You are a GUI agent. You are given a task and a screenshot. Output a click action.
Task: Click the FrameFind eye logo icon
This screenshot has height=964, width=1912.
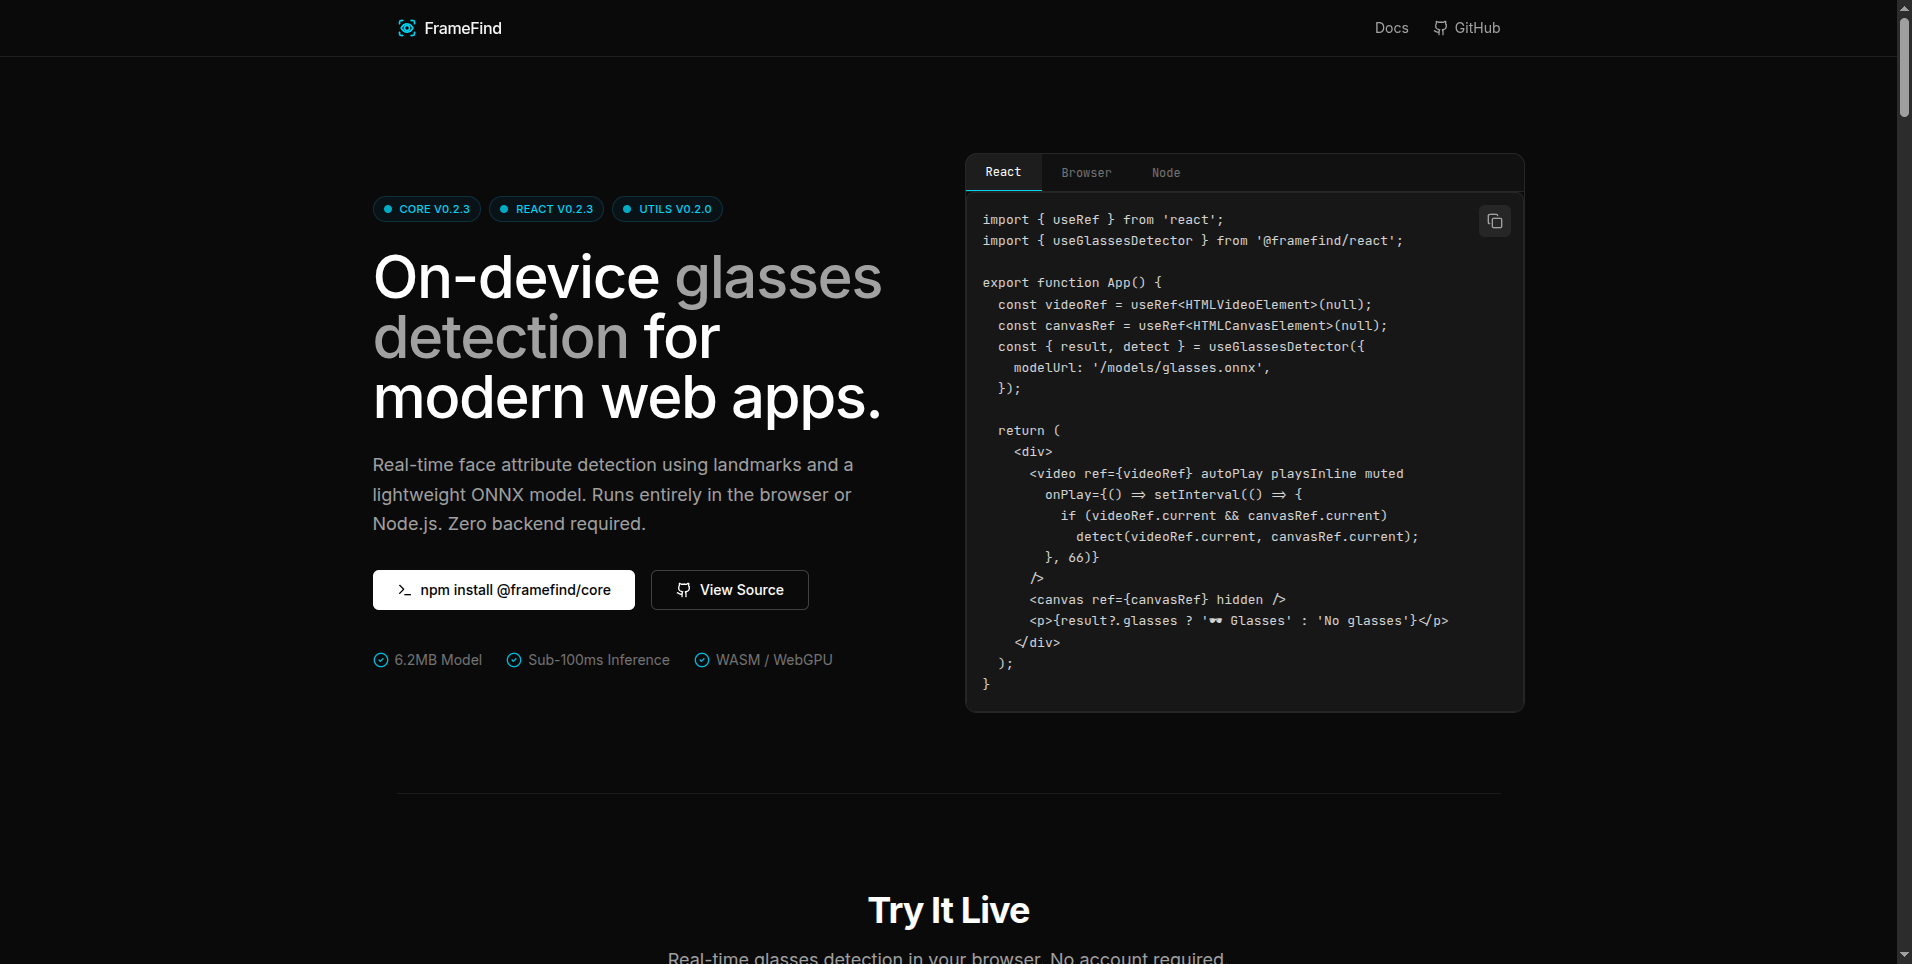pos(407,28)
